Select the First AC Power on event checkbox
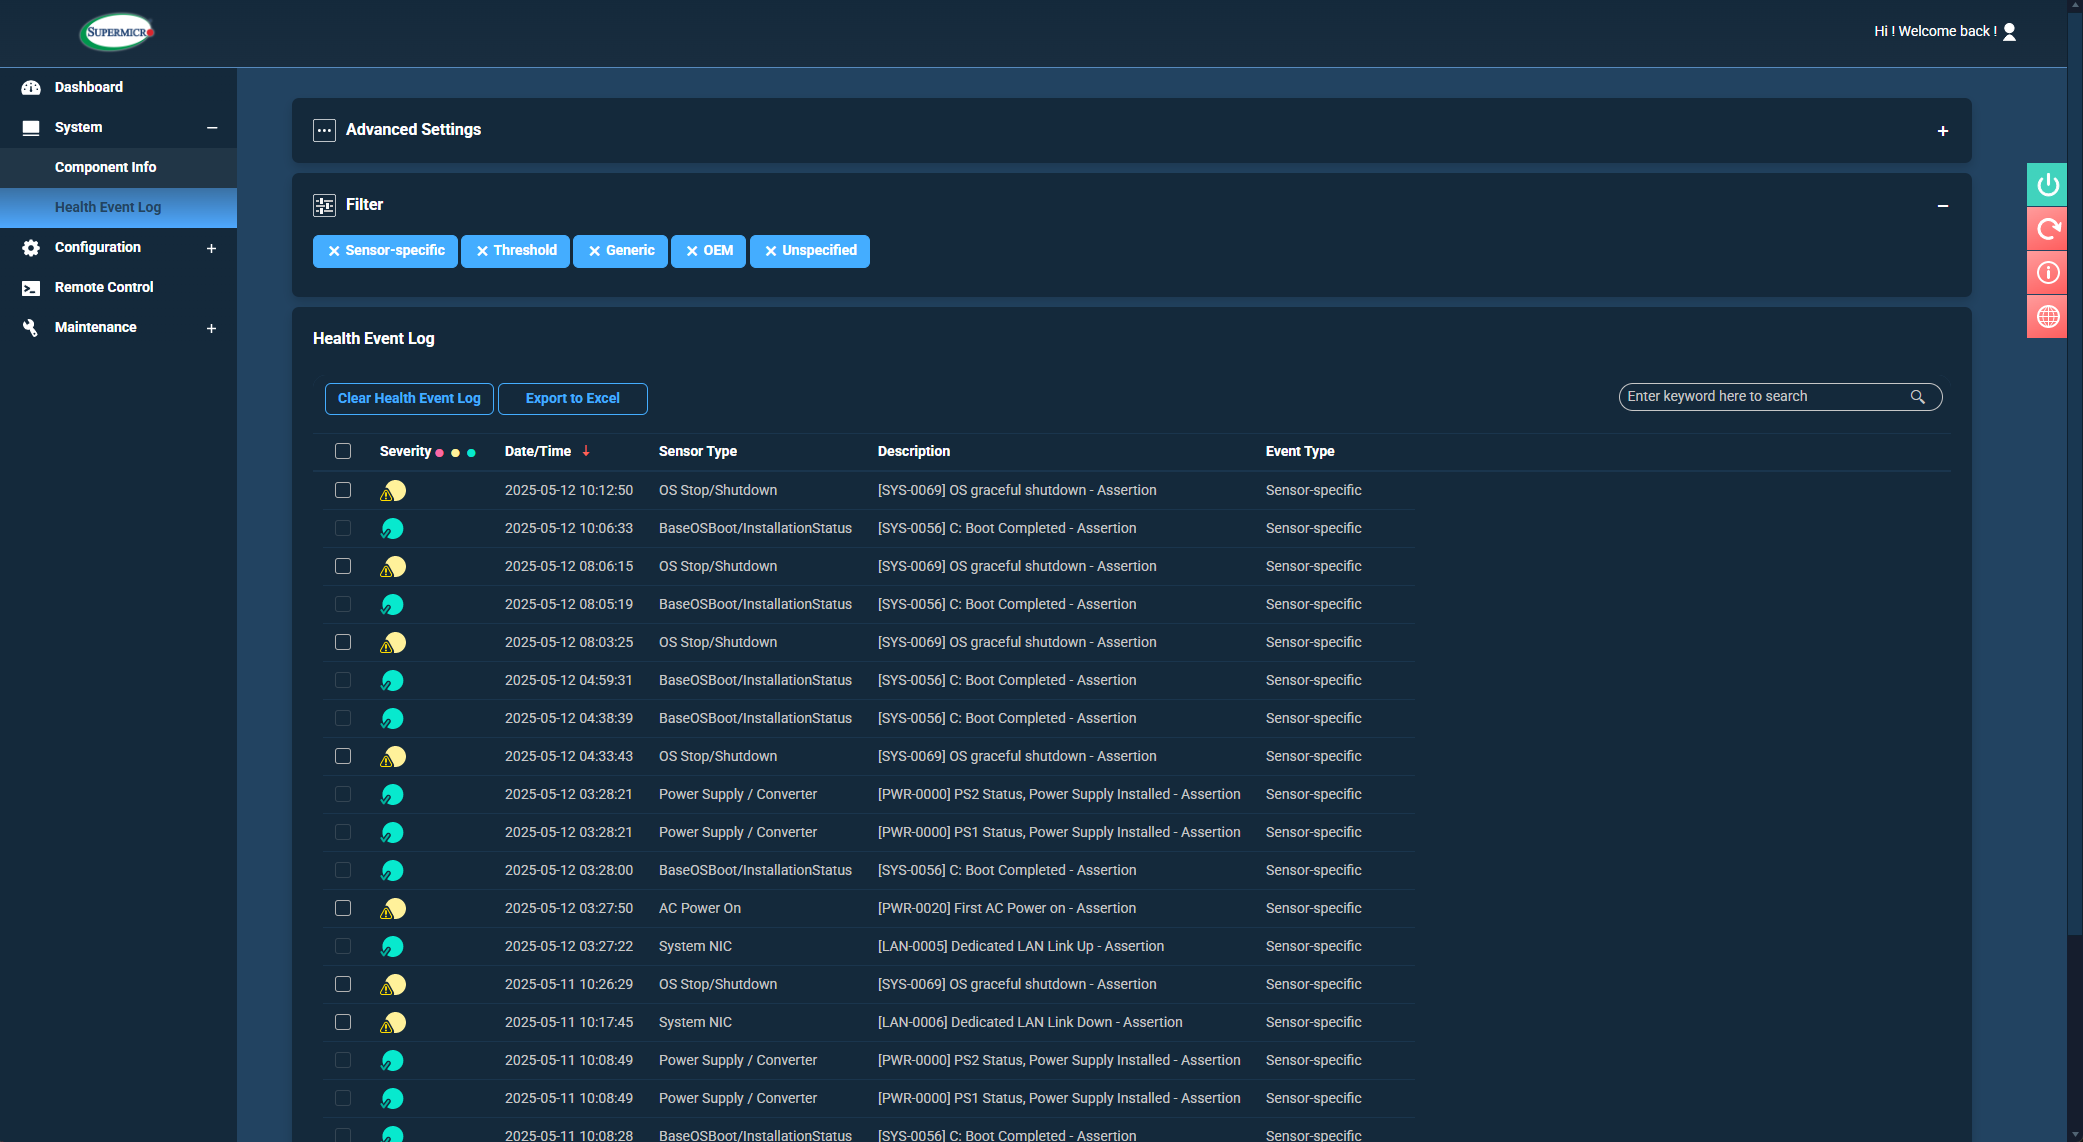Viewport: 2083px width, 1142px height. coord(343,908)
